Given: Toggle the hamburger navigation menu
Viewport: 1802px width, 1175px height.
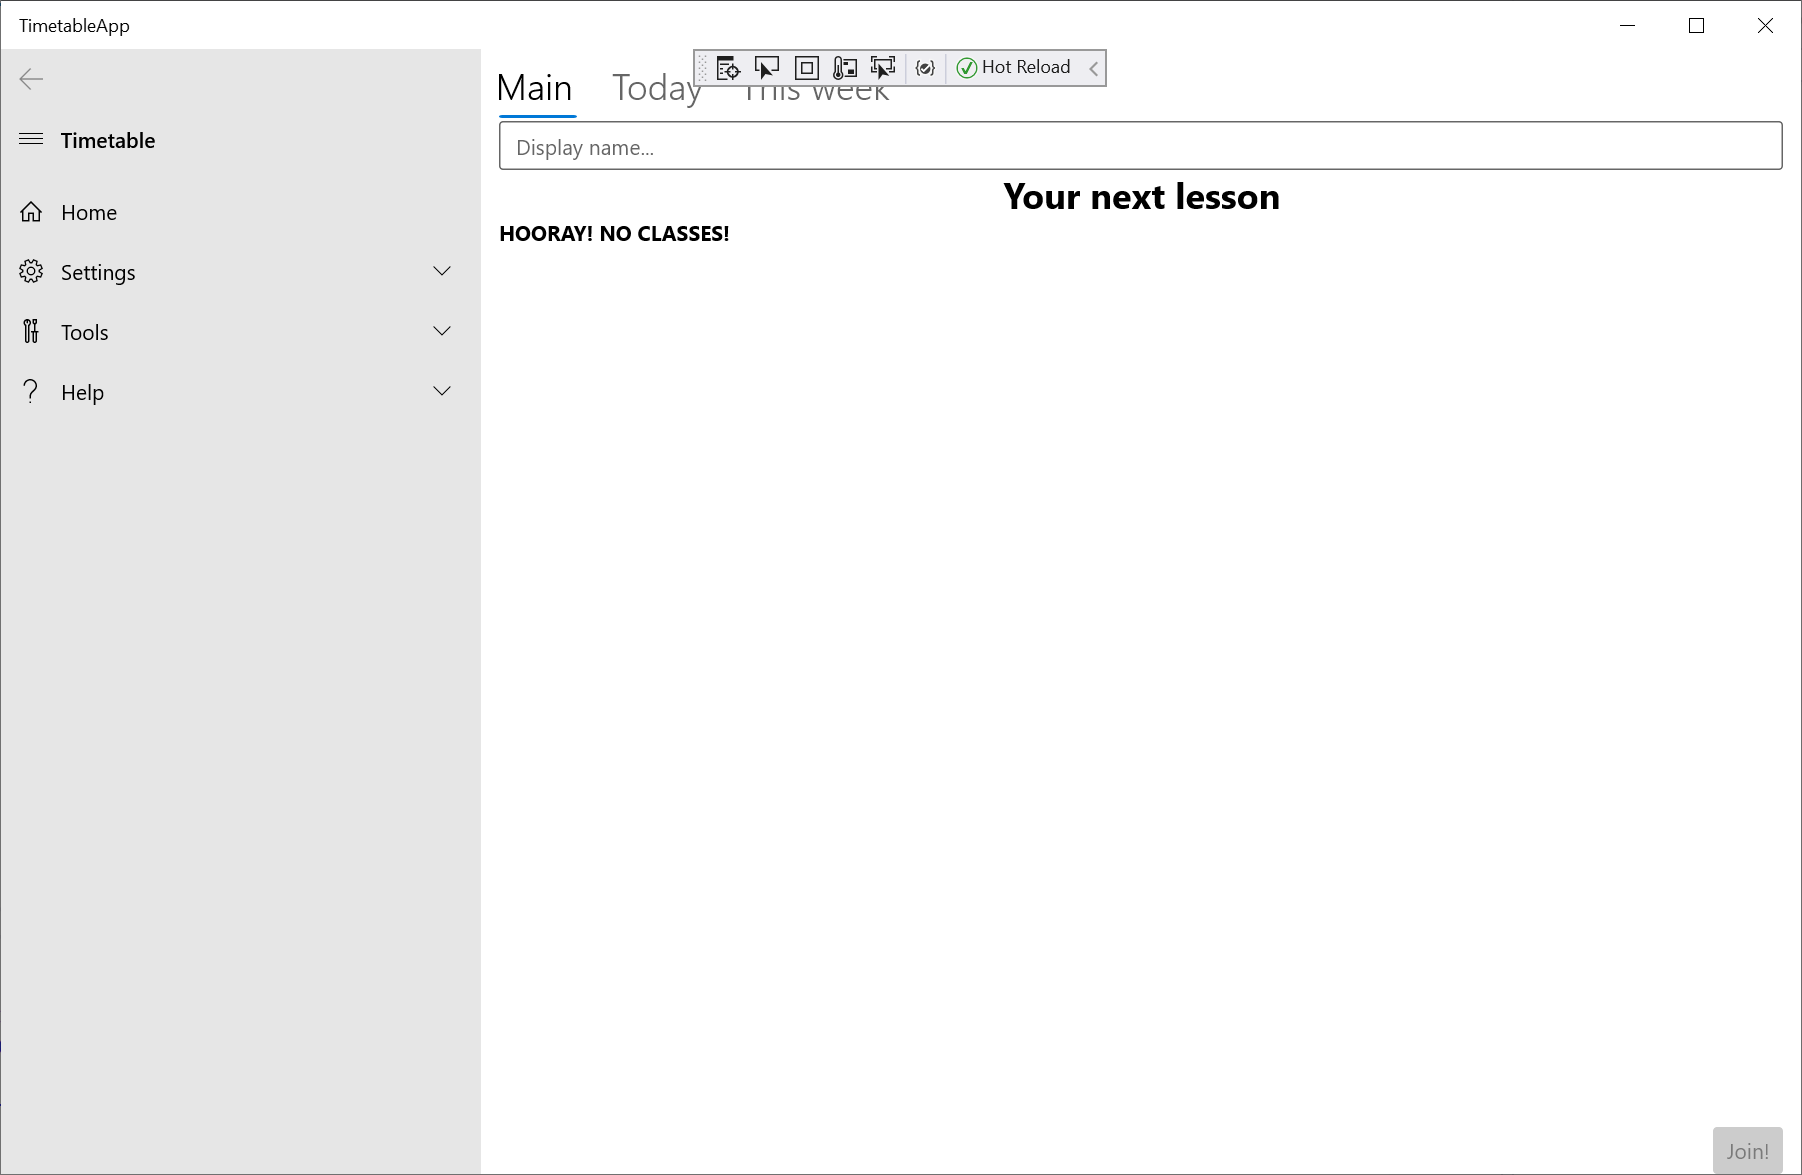Looking at the screenshot, I should tap(31, 139).
